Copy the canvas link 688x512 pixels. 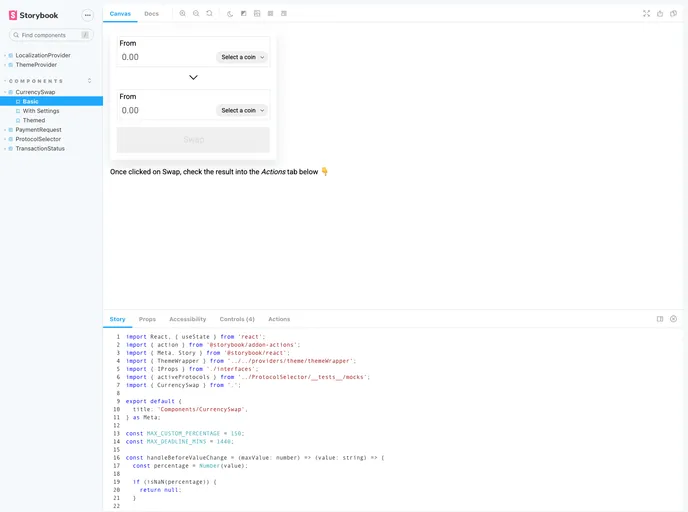pyautogui.click(x=674, y=14)
